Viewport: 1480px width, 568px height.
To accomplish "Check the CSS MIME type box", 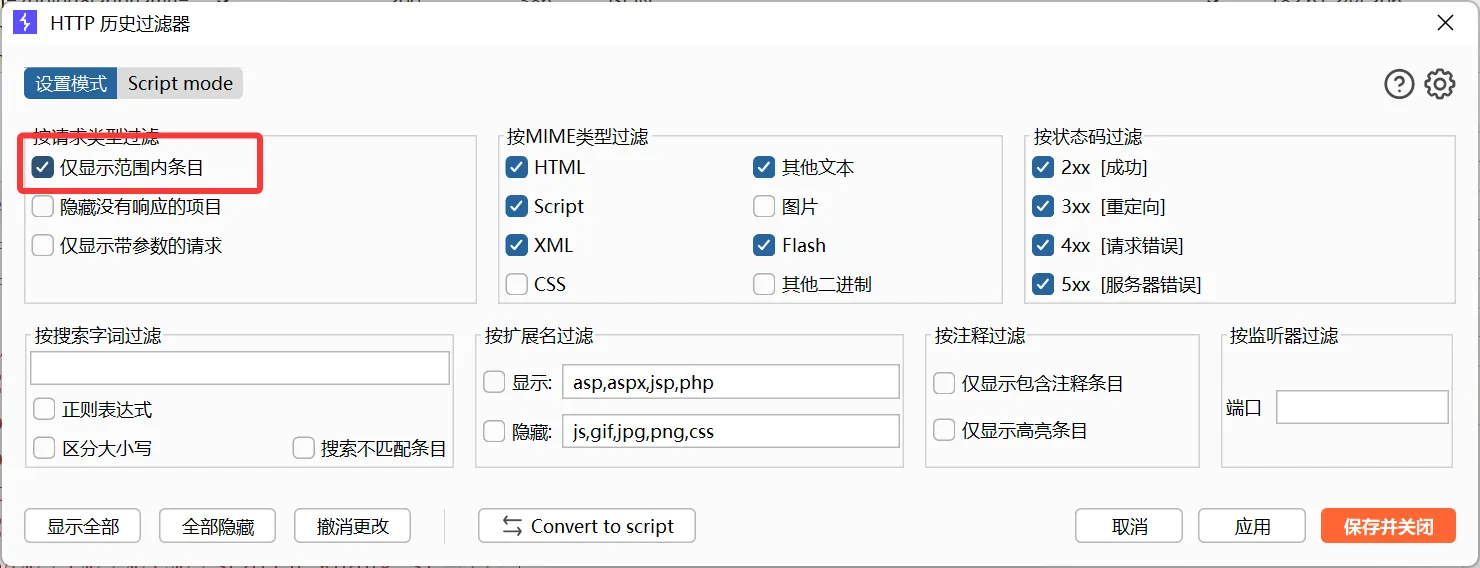I will [517, 285].
